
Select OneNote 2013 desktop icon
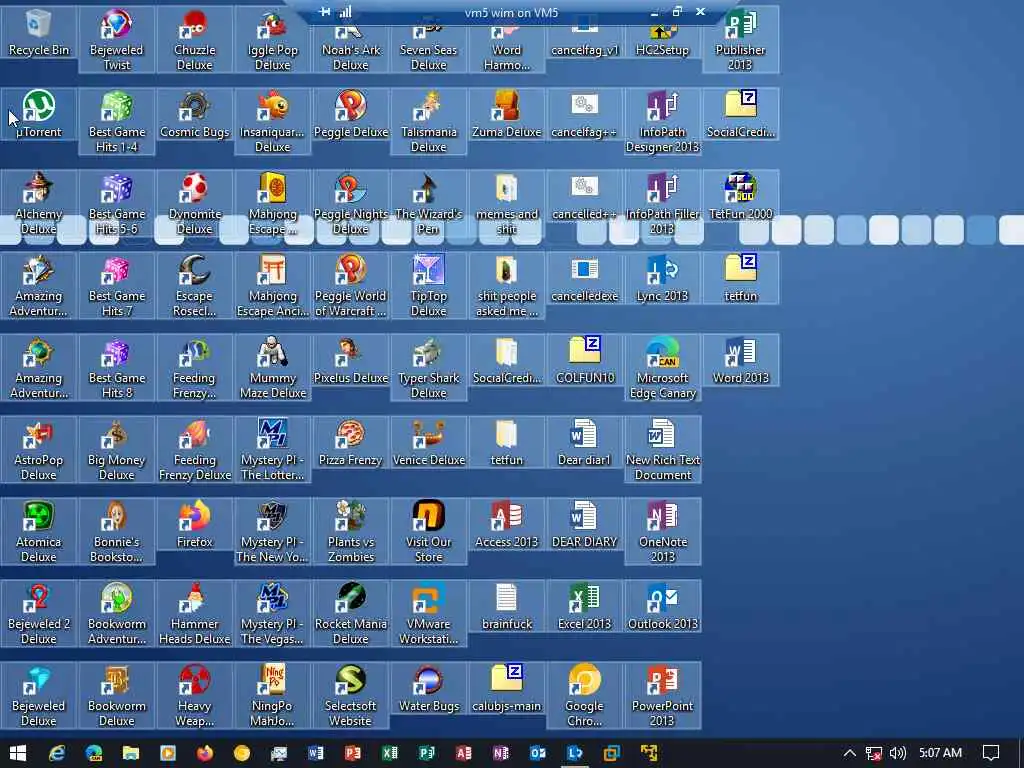coord(662,531)
